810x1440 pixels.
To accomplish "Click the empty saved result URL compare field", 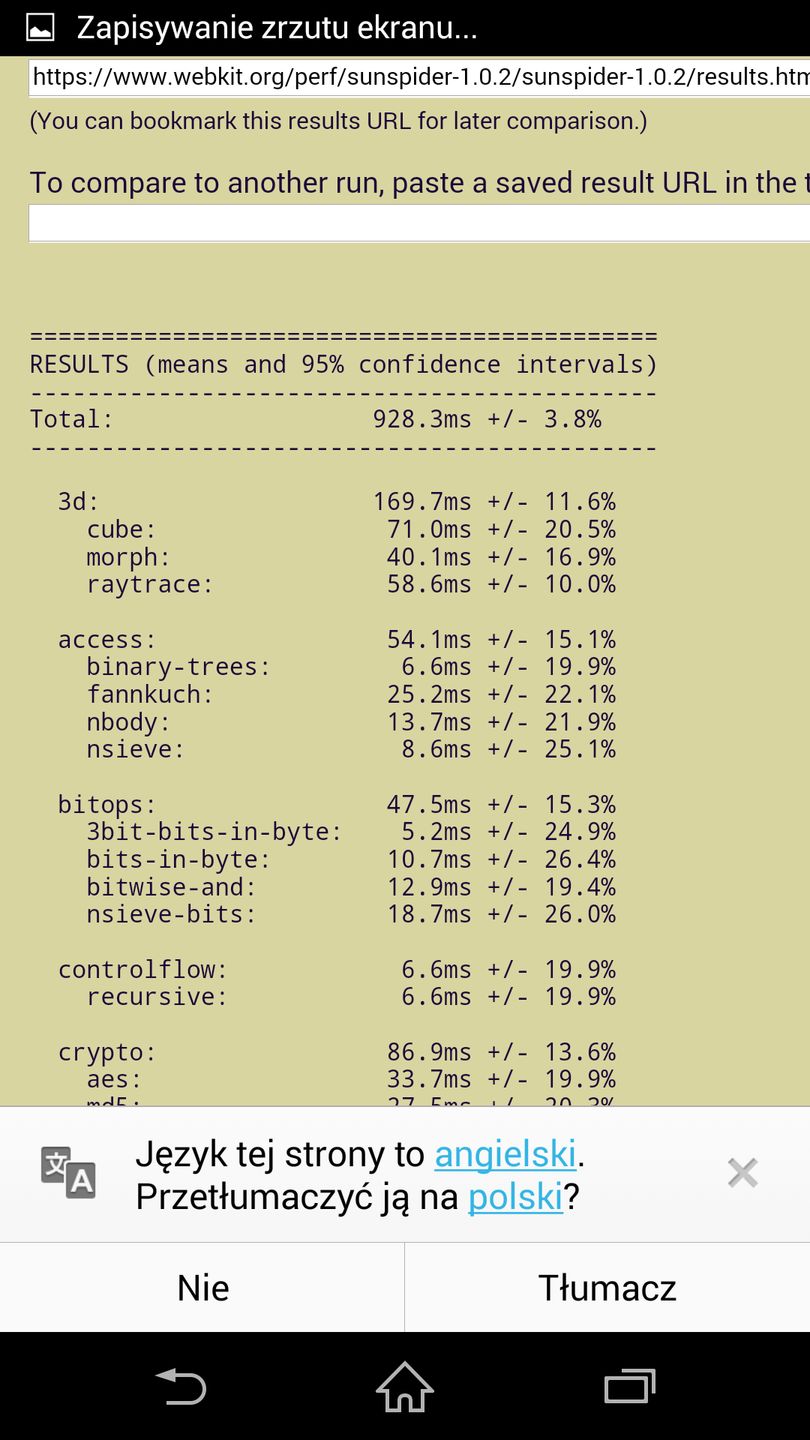I will [420, 223].
